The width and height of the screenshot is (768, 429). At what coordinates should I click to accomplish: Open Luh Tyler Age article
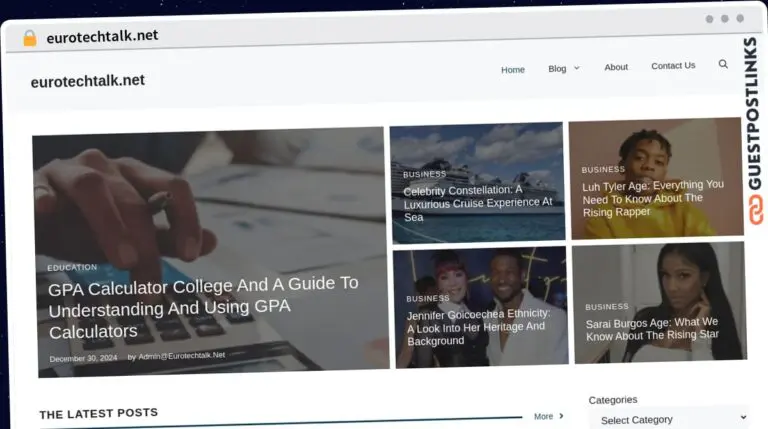point(652,198)
